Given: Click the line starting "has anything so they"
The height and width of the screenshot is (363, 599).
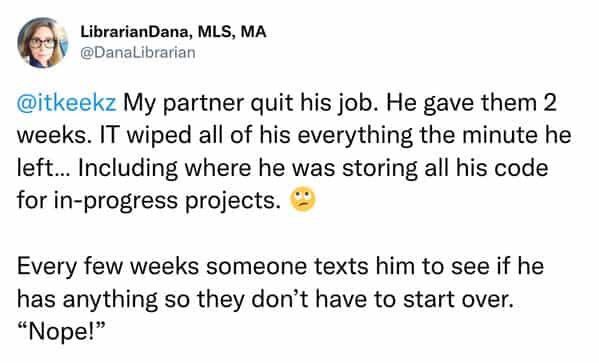Looking at the screenshot, I should point(266,299).
